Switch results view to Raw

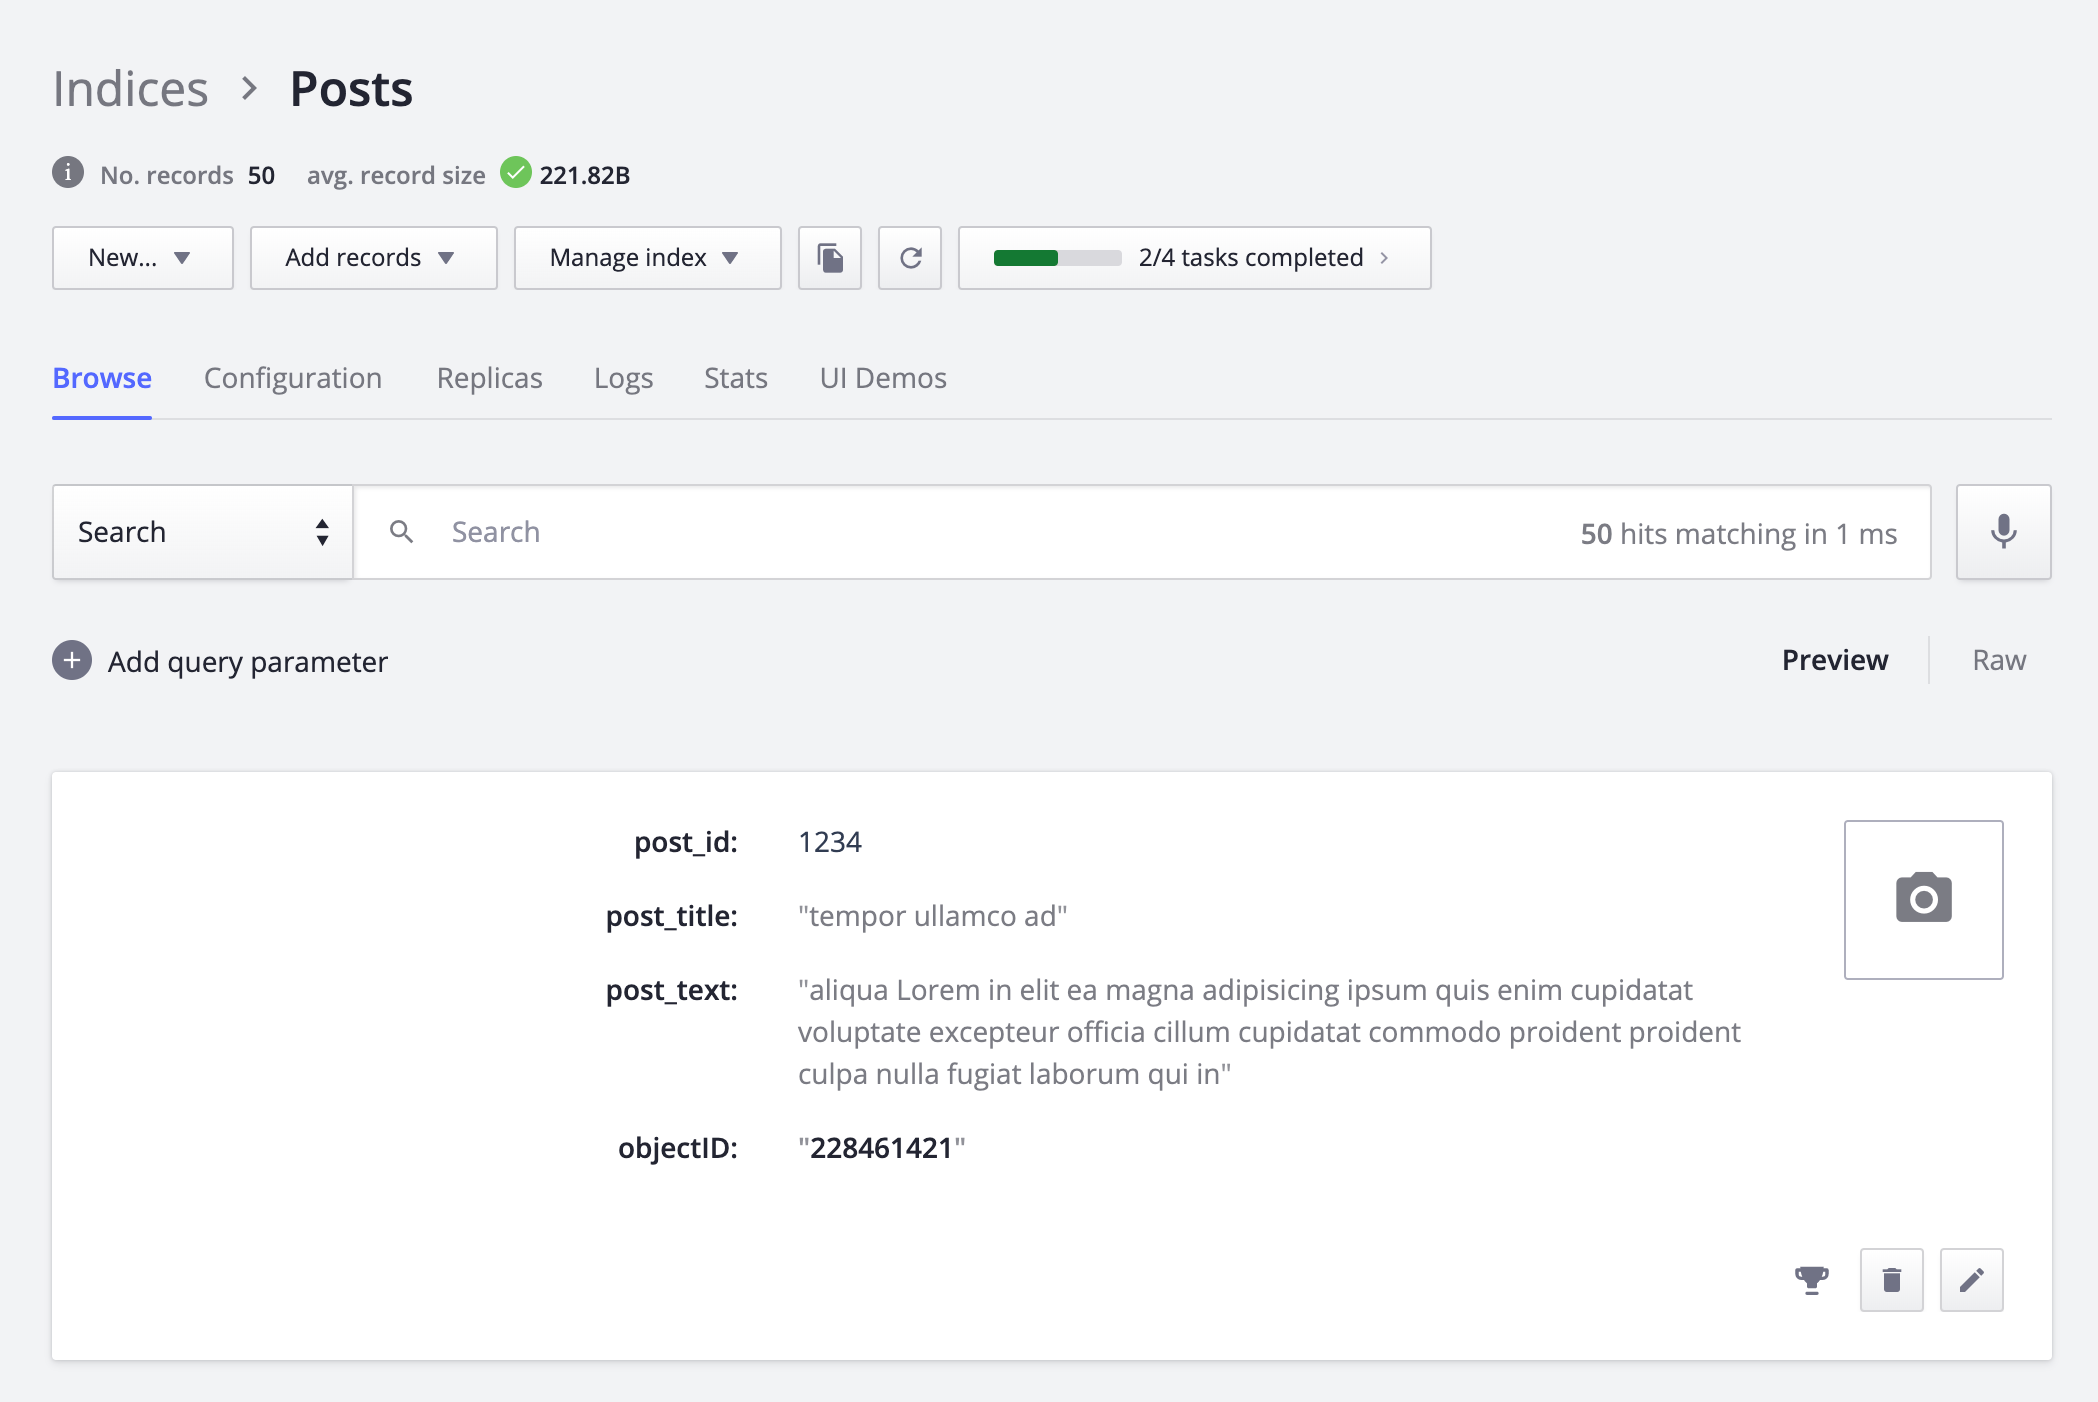tap(1998, 660)
